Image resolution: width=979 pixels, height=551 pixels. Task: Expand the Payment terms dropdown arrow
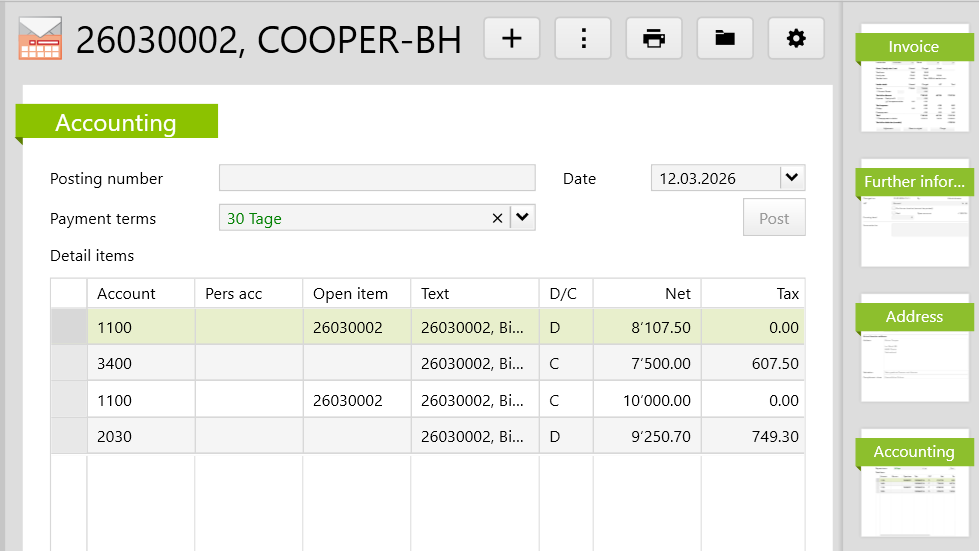click(x=523, y=218)
